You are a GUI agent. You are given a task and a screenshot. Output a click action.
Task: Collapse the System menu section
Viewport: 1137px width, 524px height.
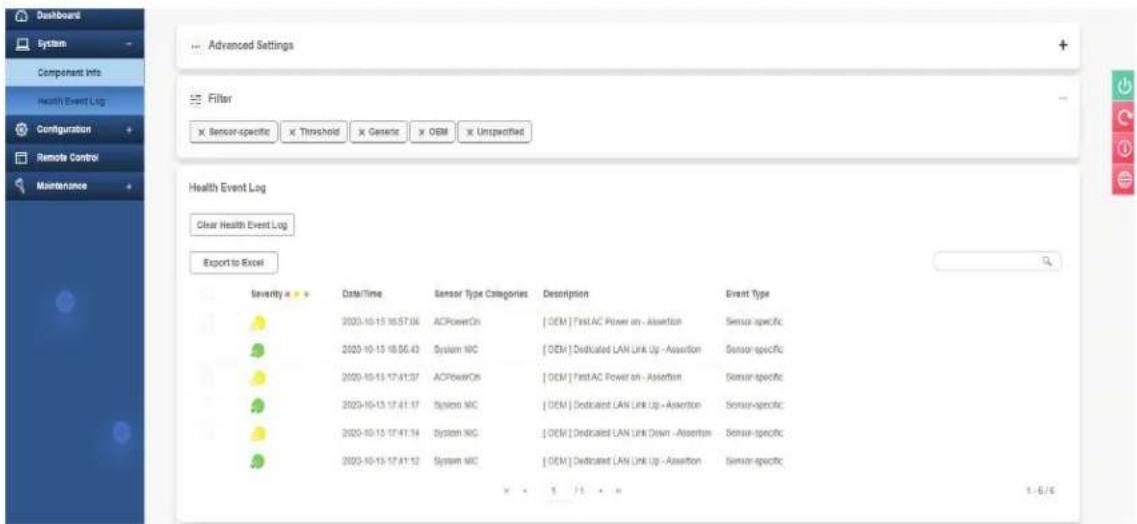pyautogui.click(x=129, y=45)
